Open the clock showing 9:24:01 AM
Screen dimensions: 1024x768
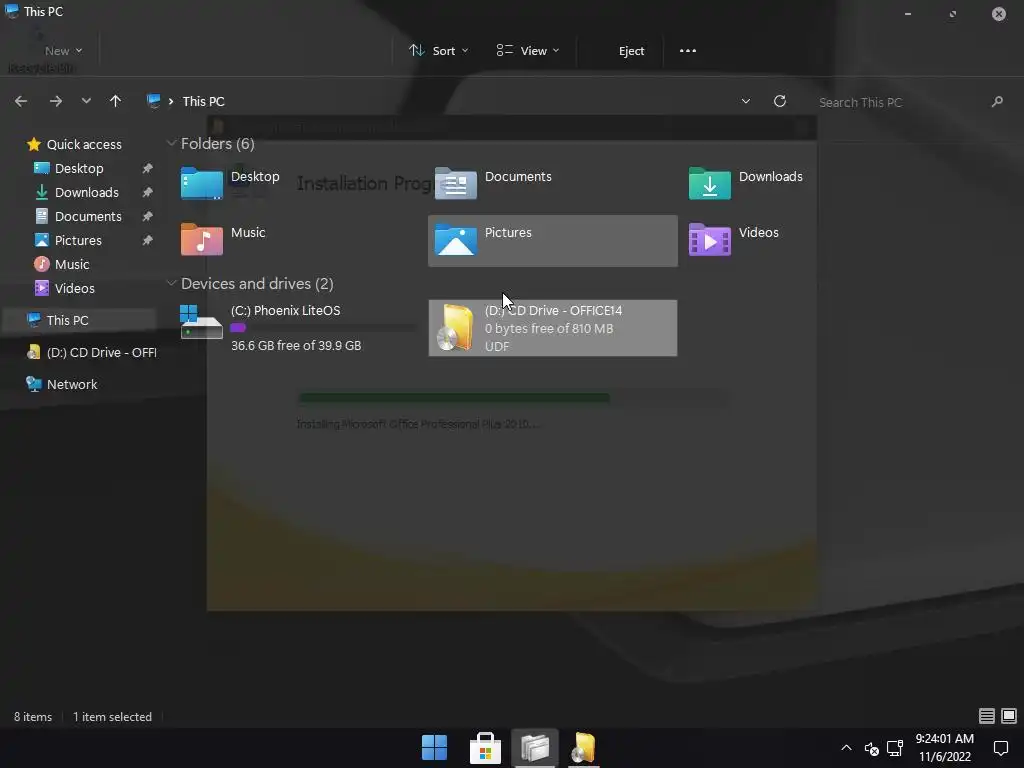(944, 748)
